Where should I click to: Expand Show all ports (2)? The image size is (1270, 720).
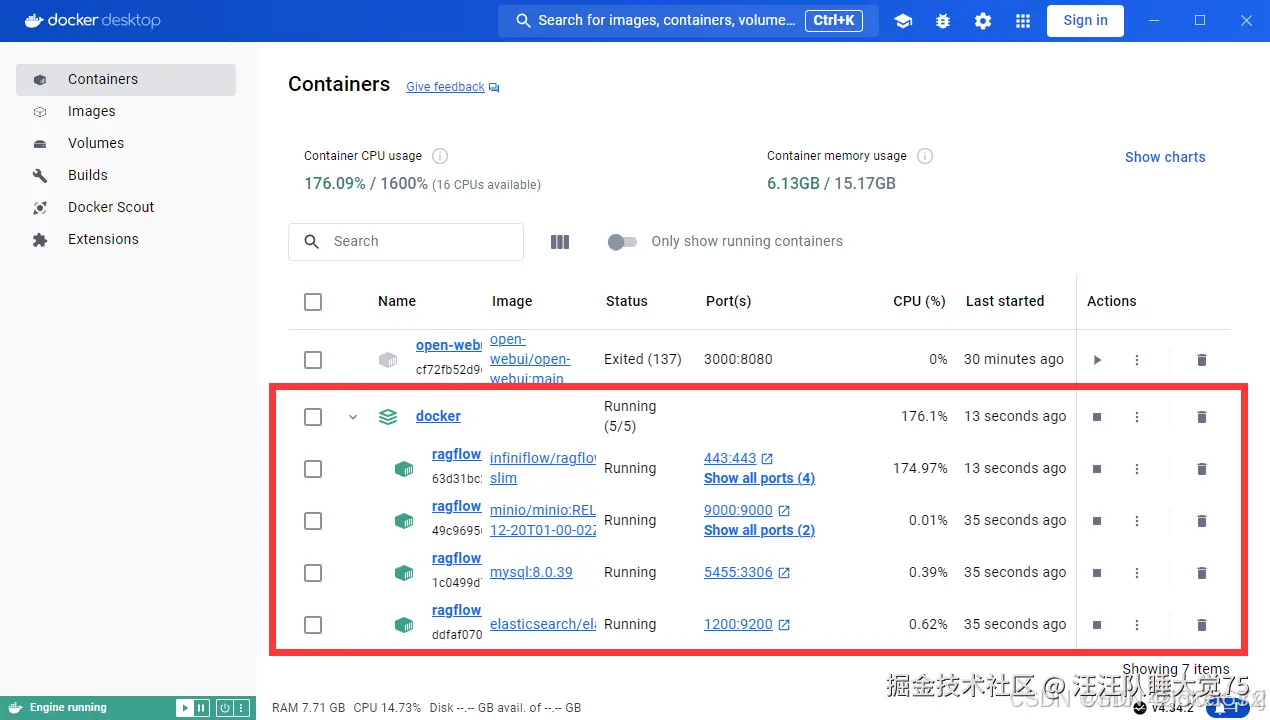tap(759, 530)
